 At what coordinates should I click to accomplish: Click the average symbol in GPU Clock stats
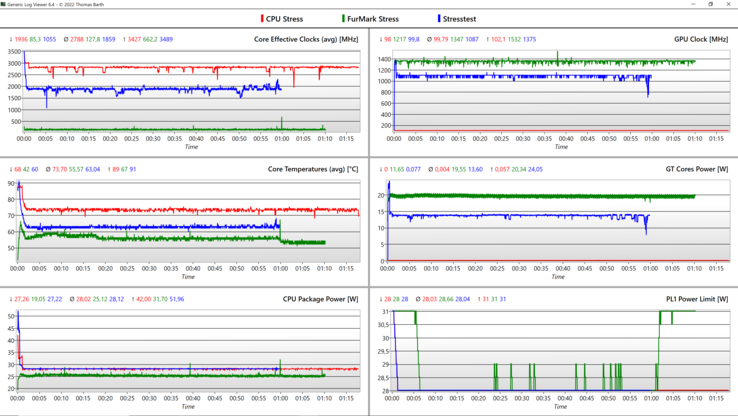point(430,40)
